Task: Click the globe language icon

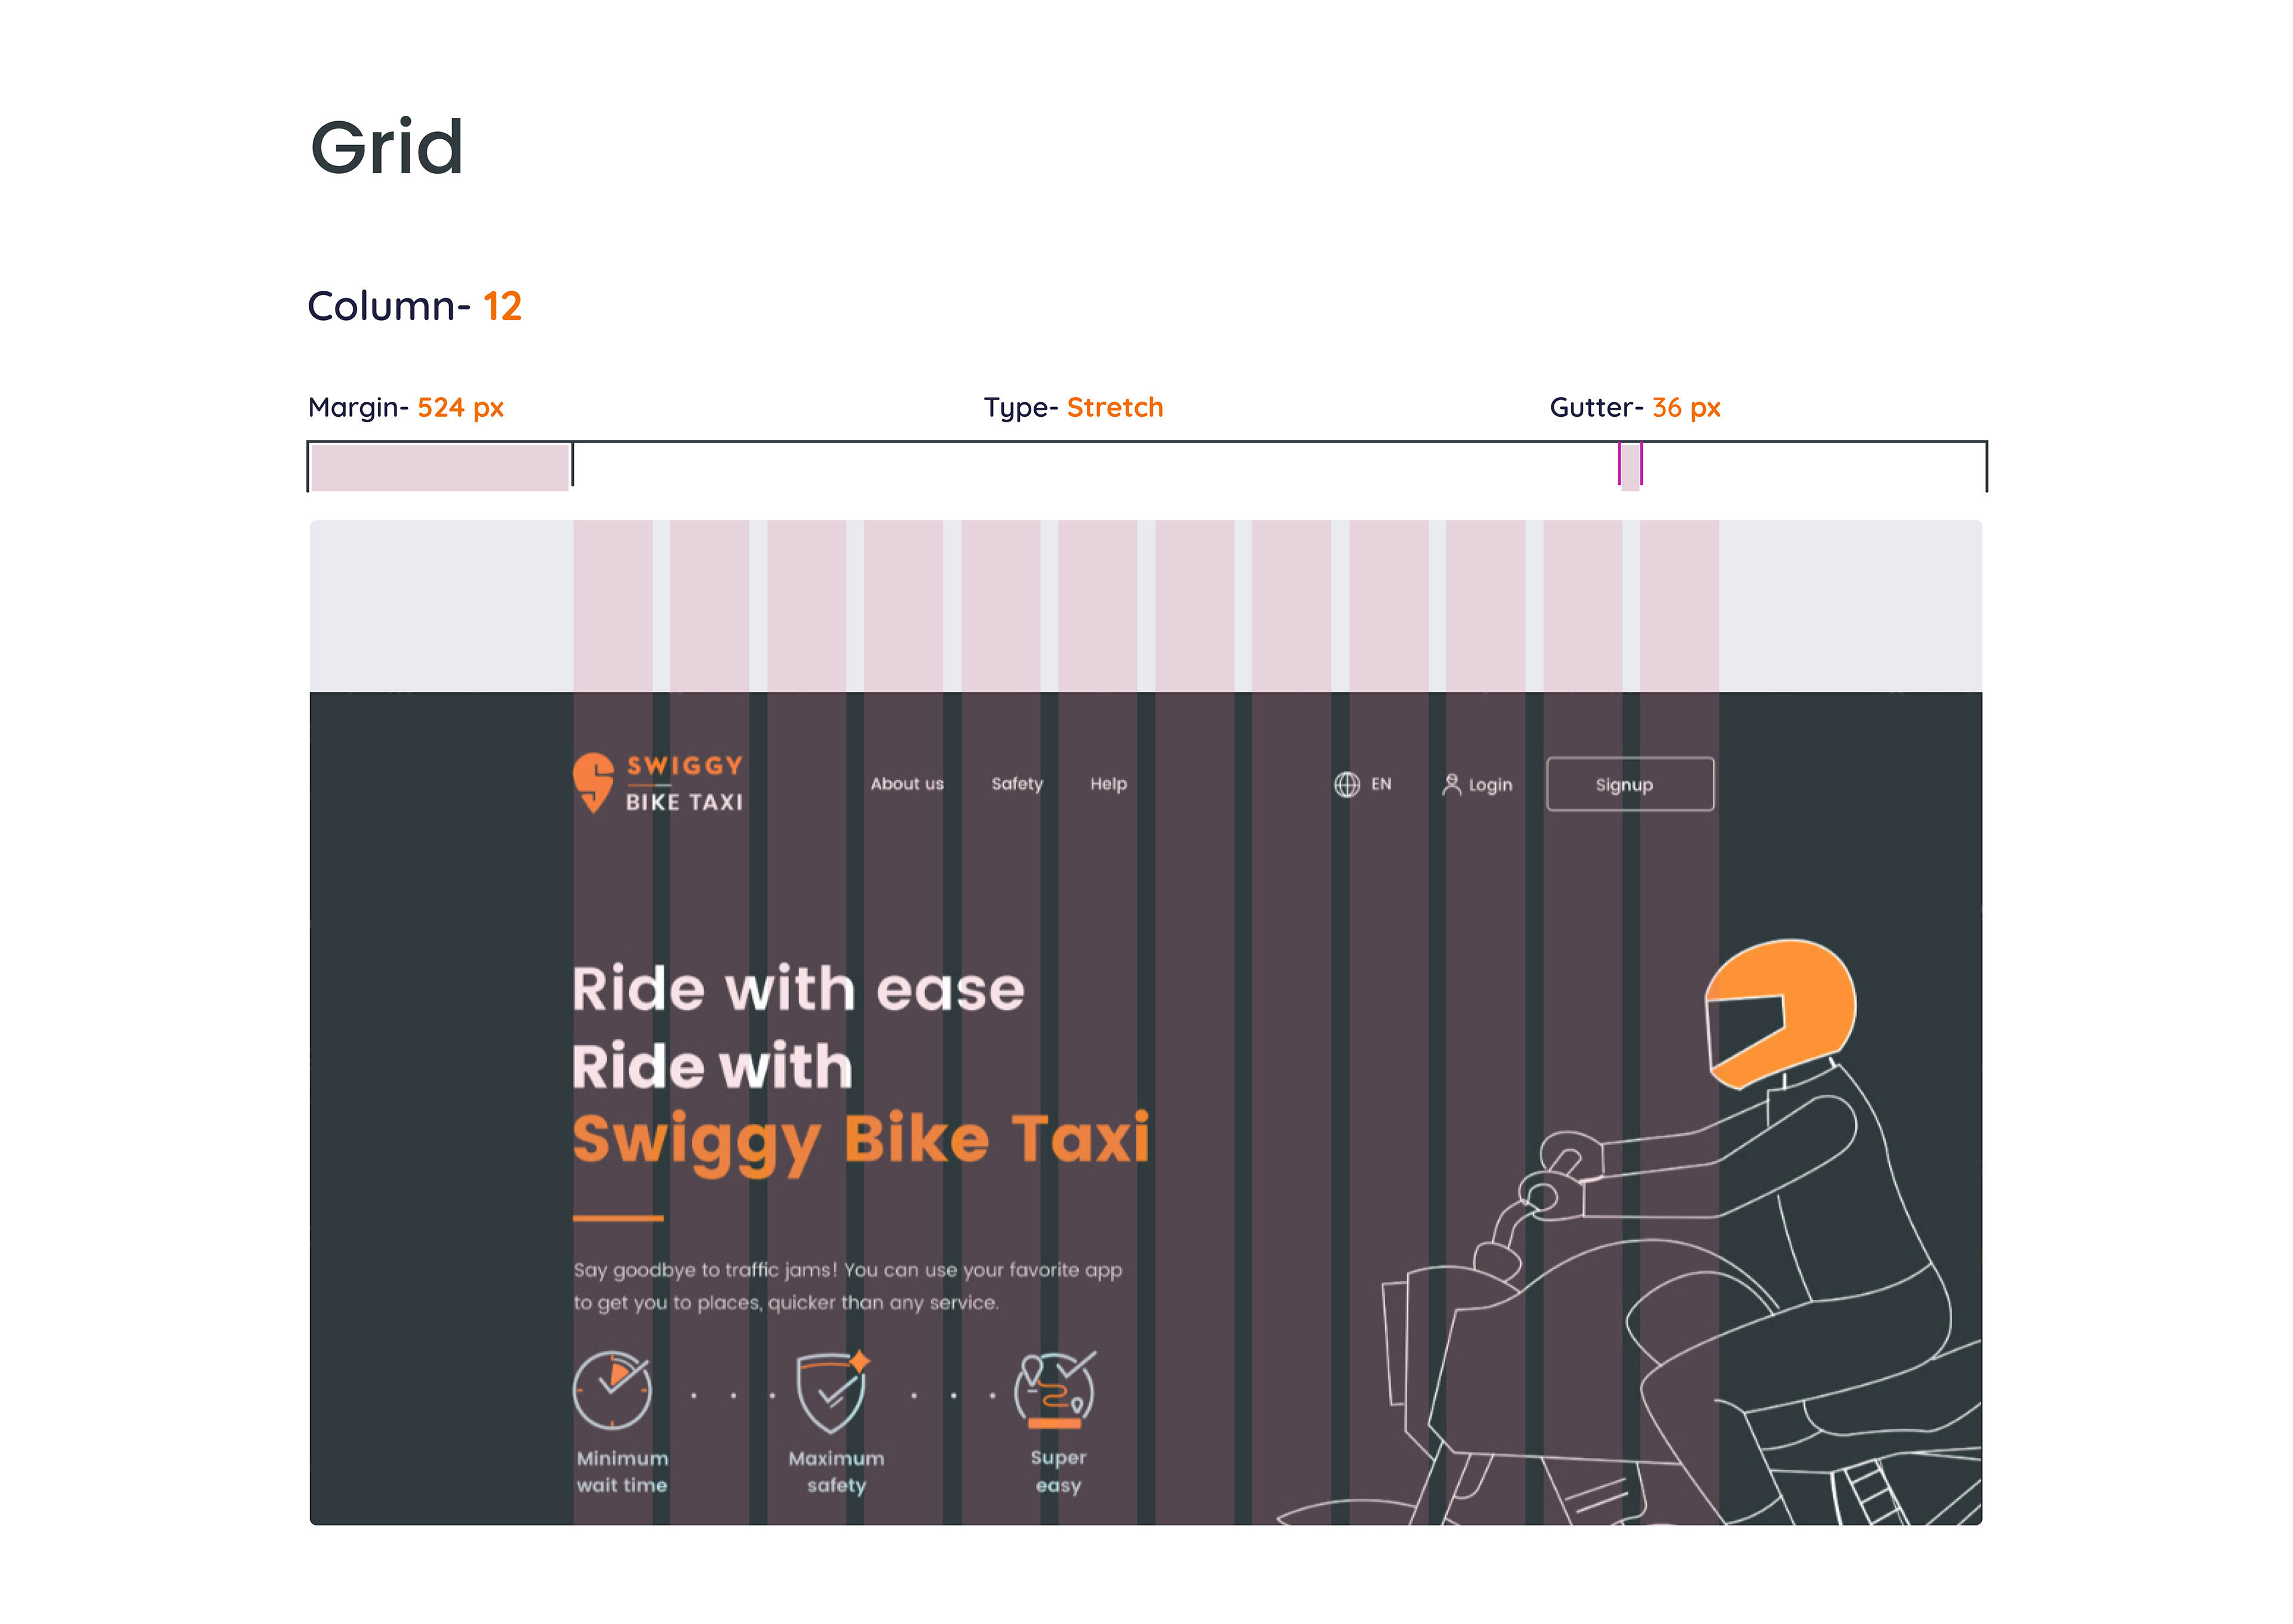Action: (1346, 784)
